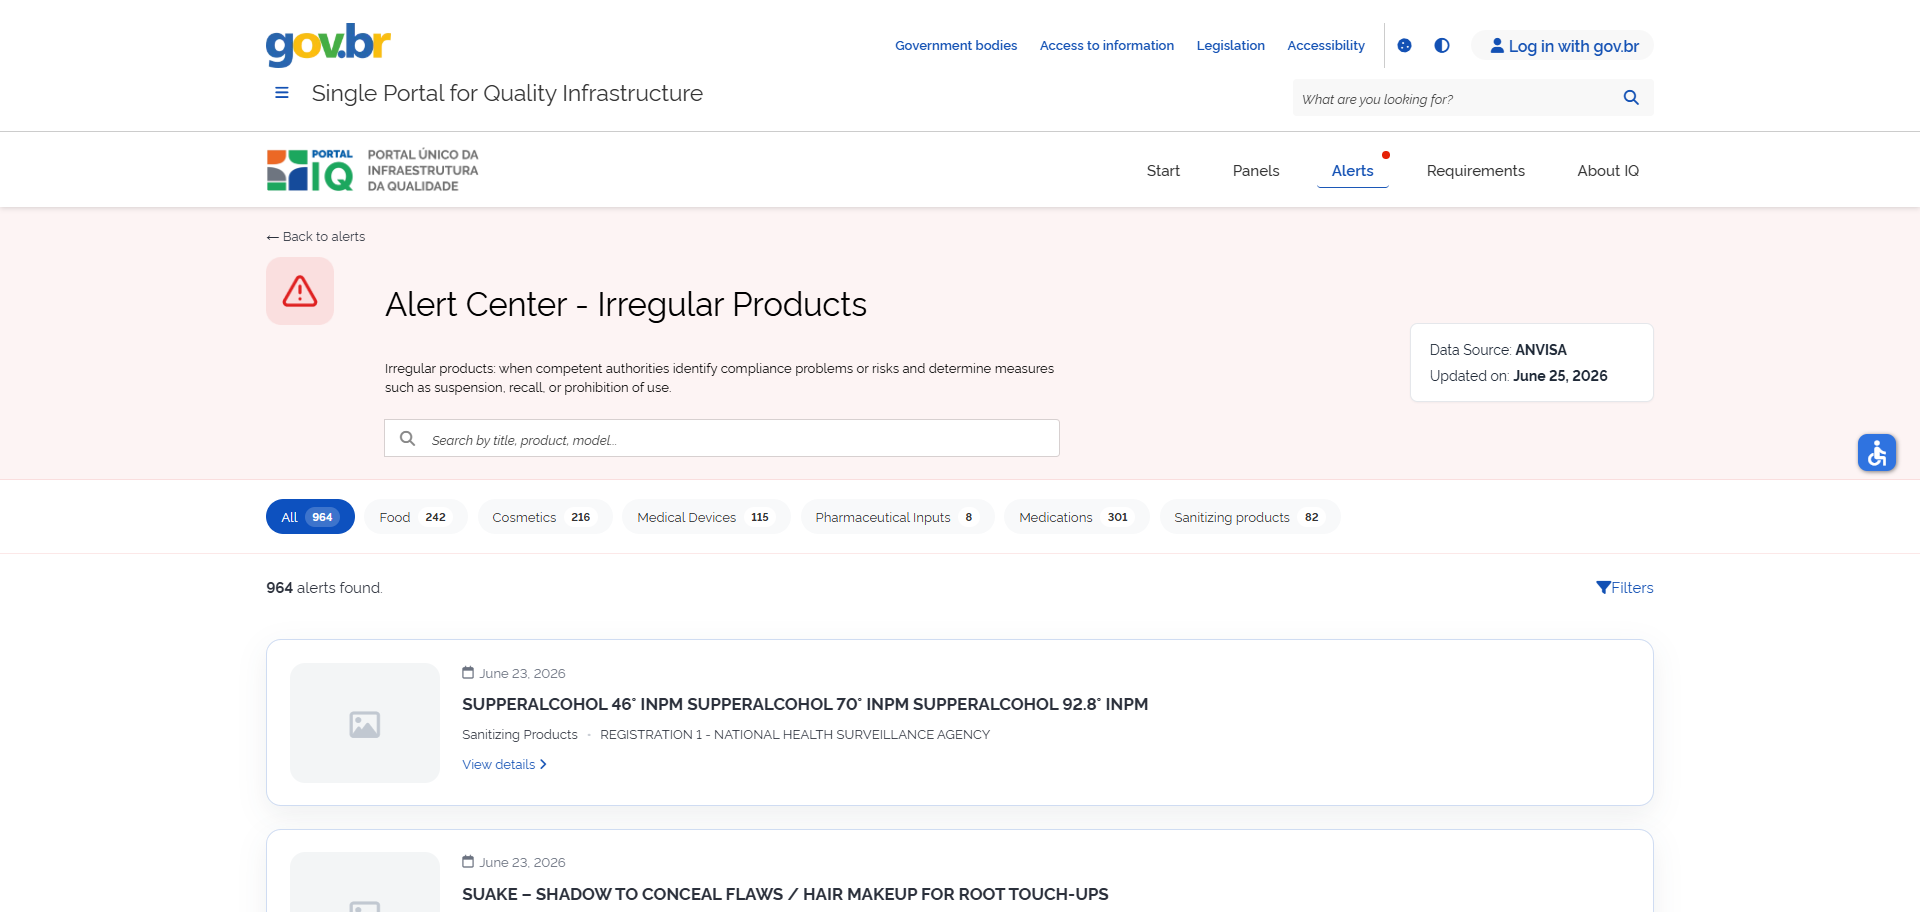Open About IQ menu item
The width and height of the screenshot is (1920, 912).
coord(1608,171)
